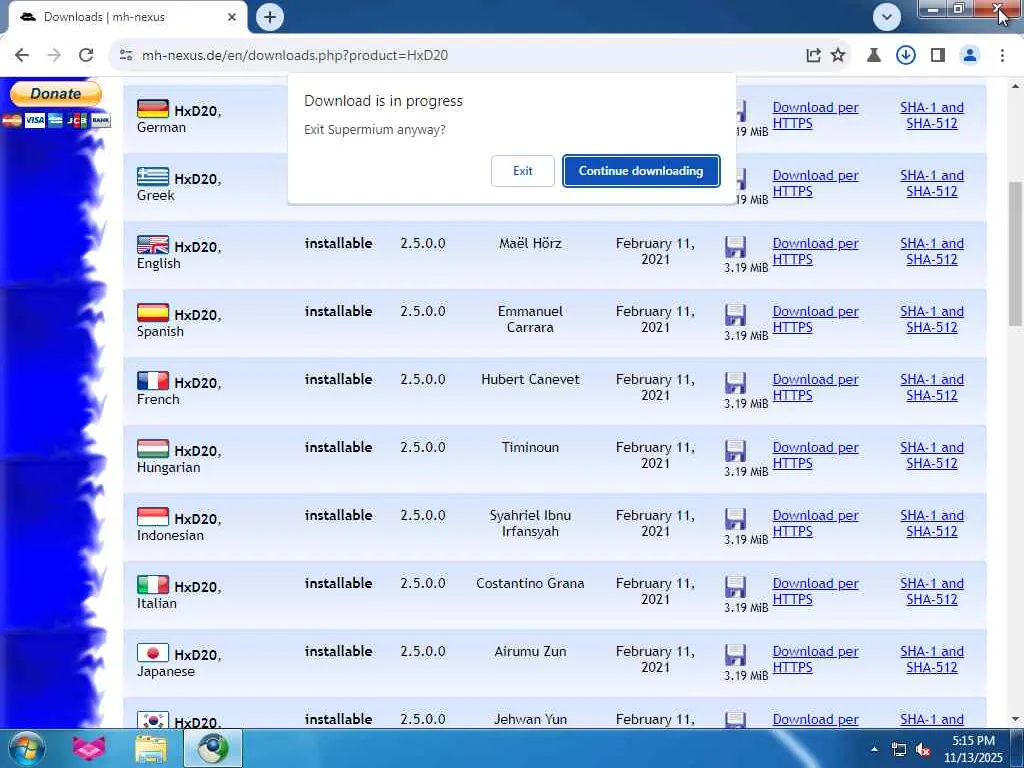Click floppy disk icon in Hungarian row
This screenshot has height=768, width=1024.
735,451
